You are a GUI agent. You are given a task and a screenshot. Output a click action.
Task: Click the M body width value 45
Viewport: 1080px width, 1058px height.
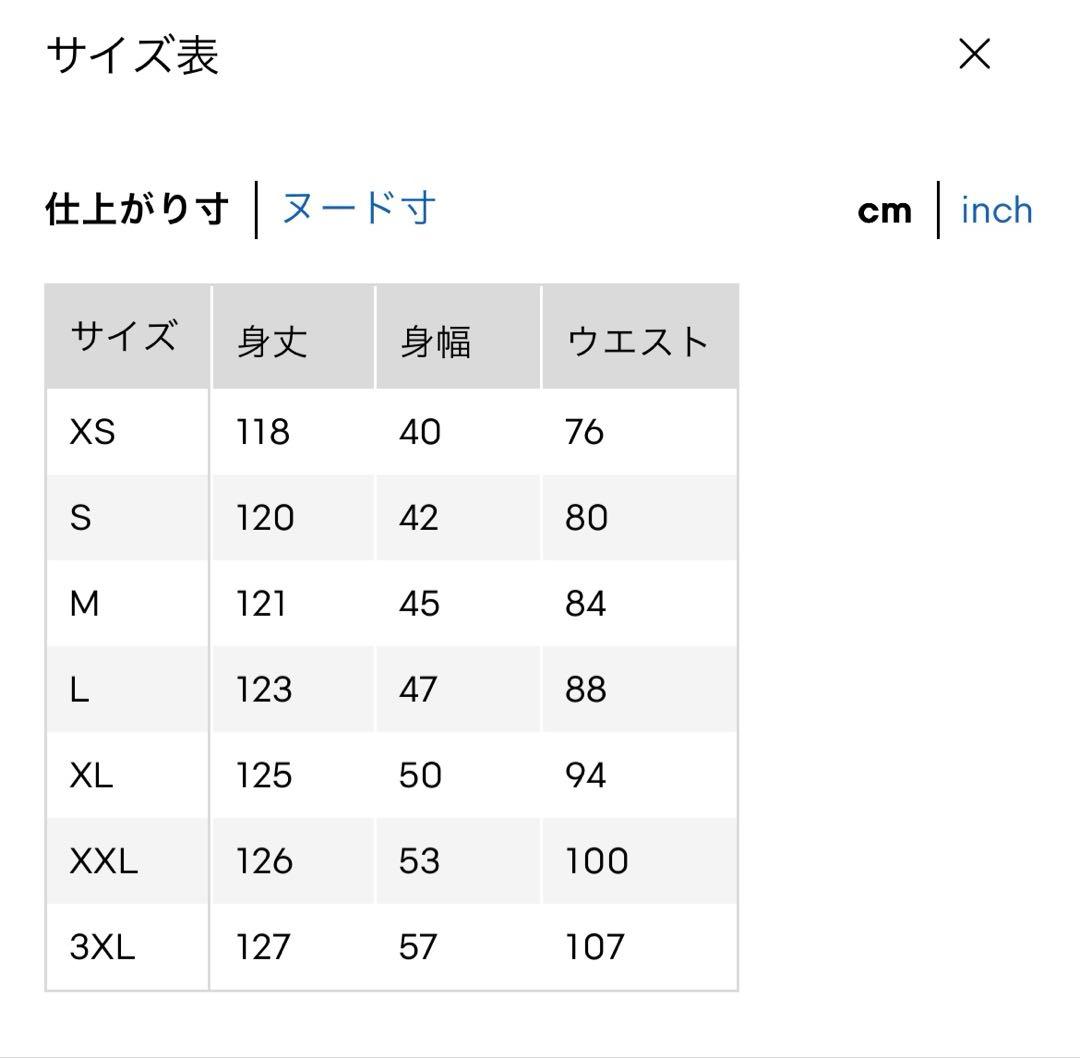419,603
